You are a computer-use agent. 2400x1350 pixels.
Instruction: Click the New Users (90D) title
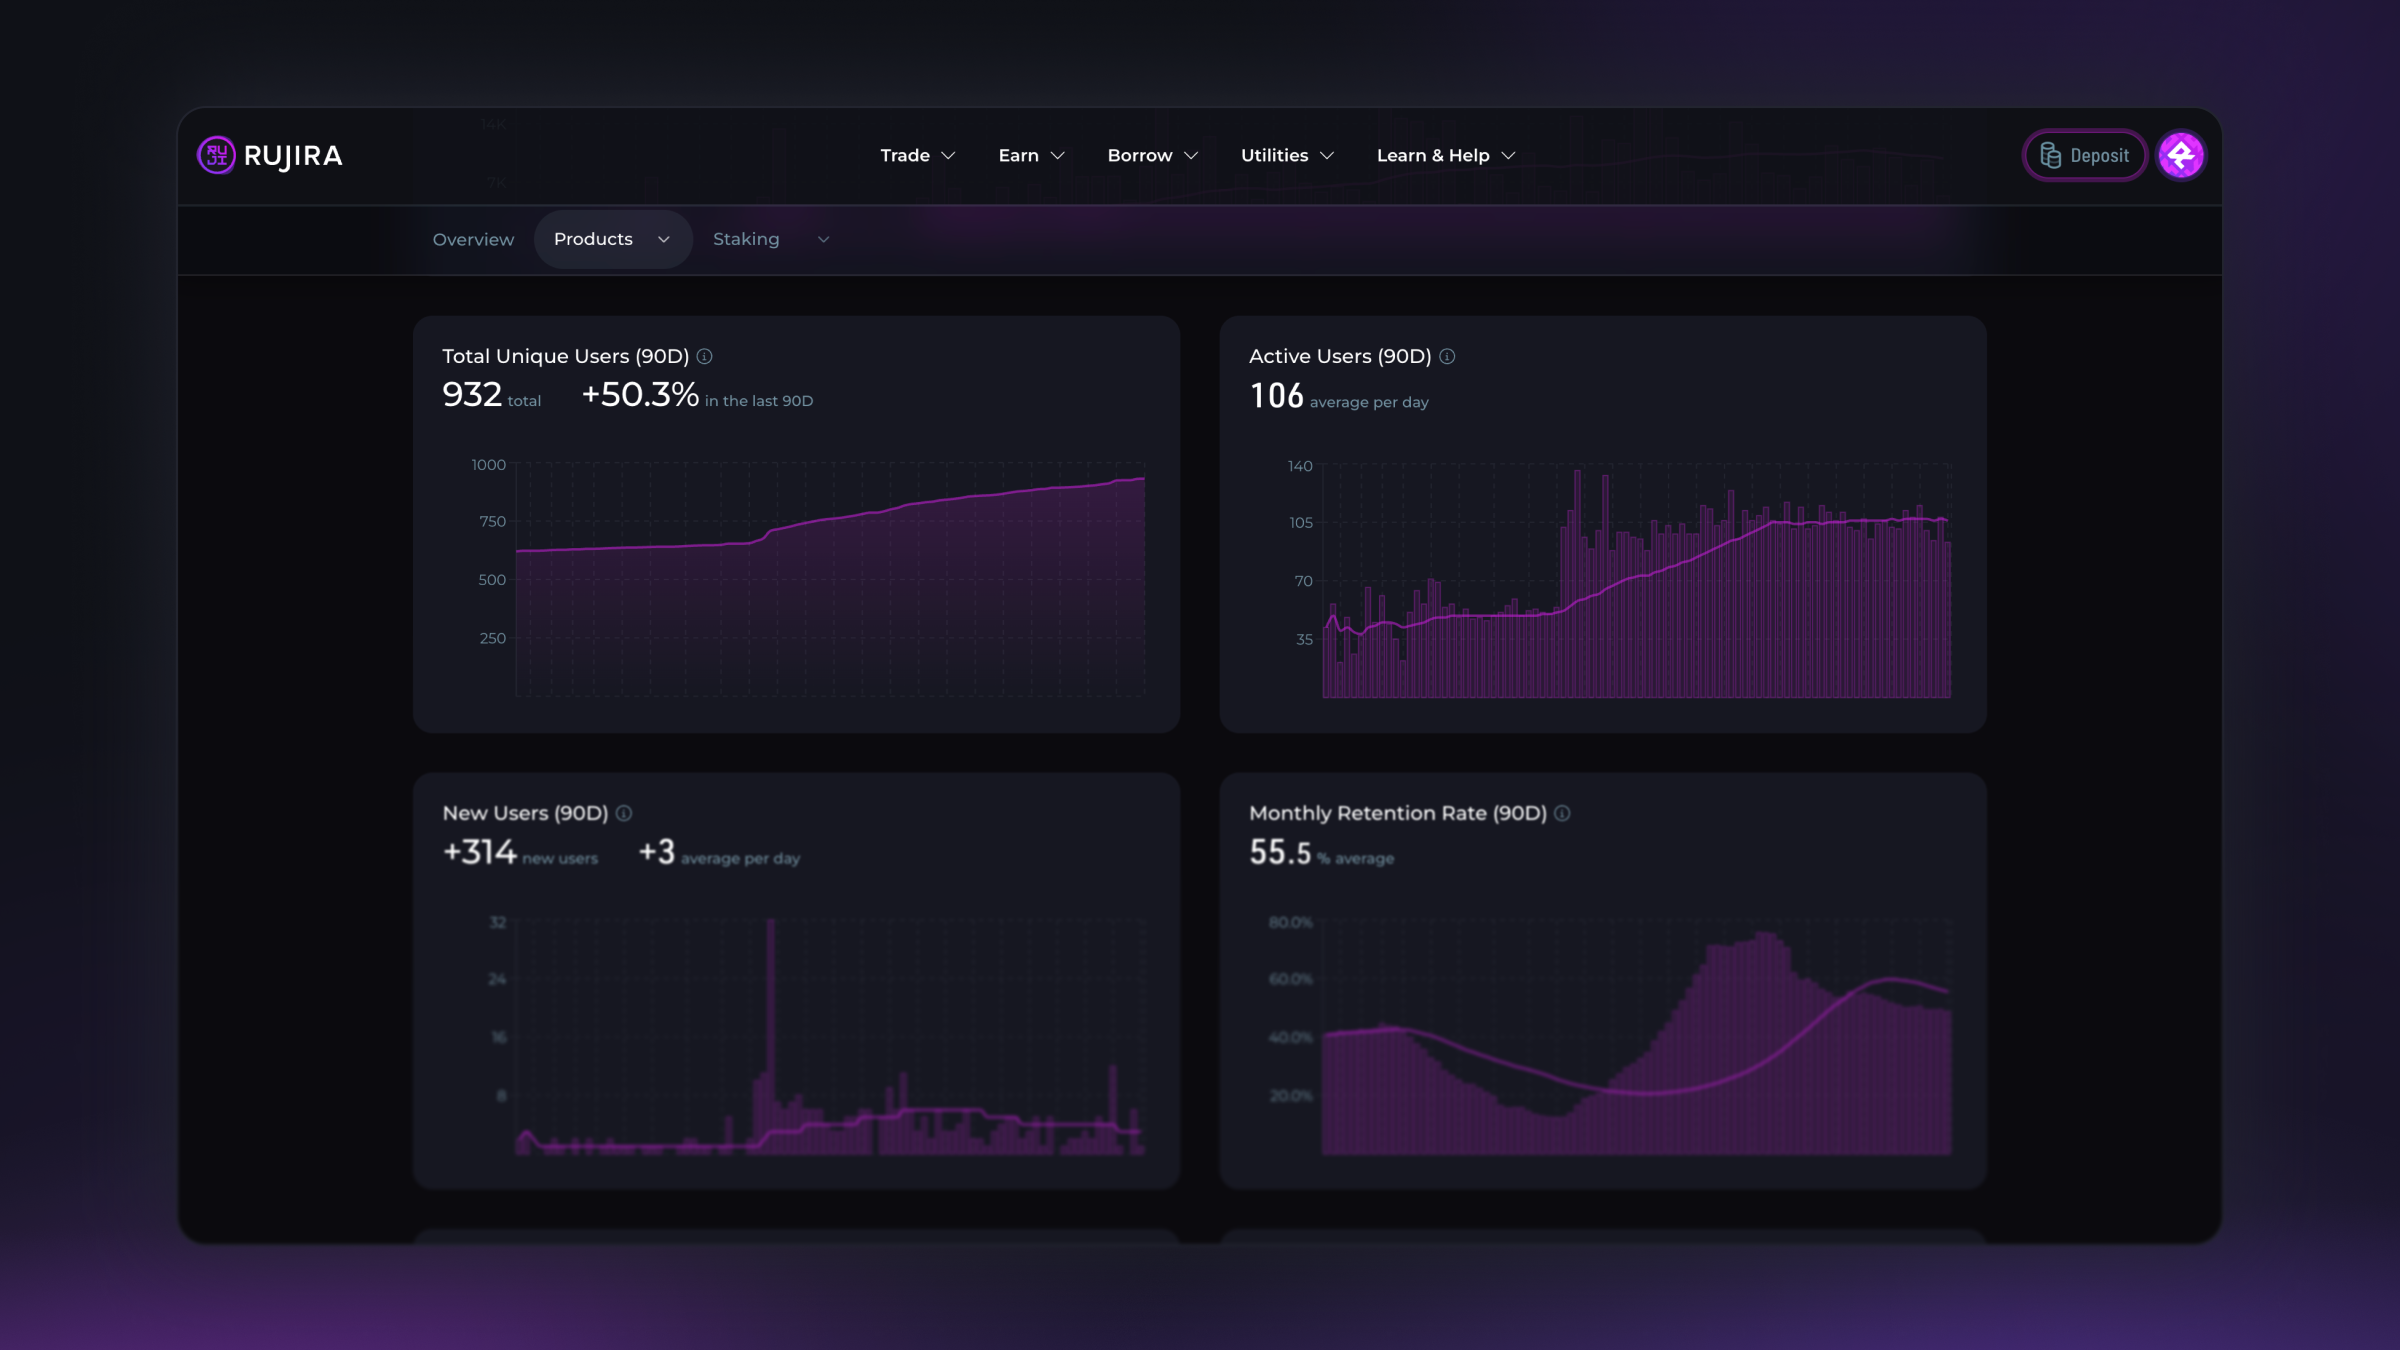525,813
